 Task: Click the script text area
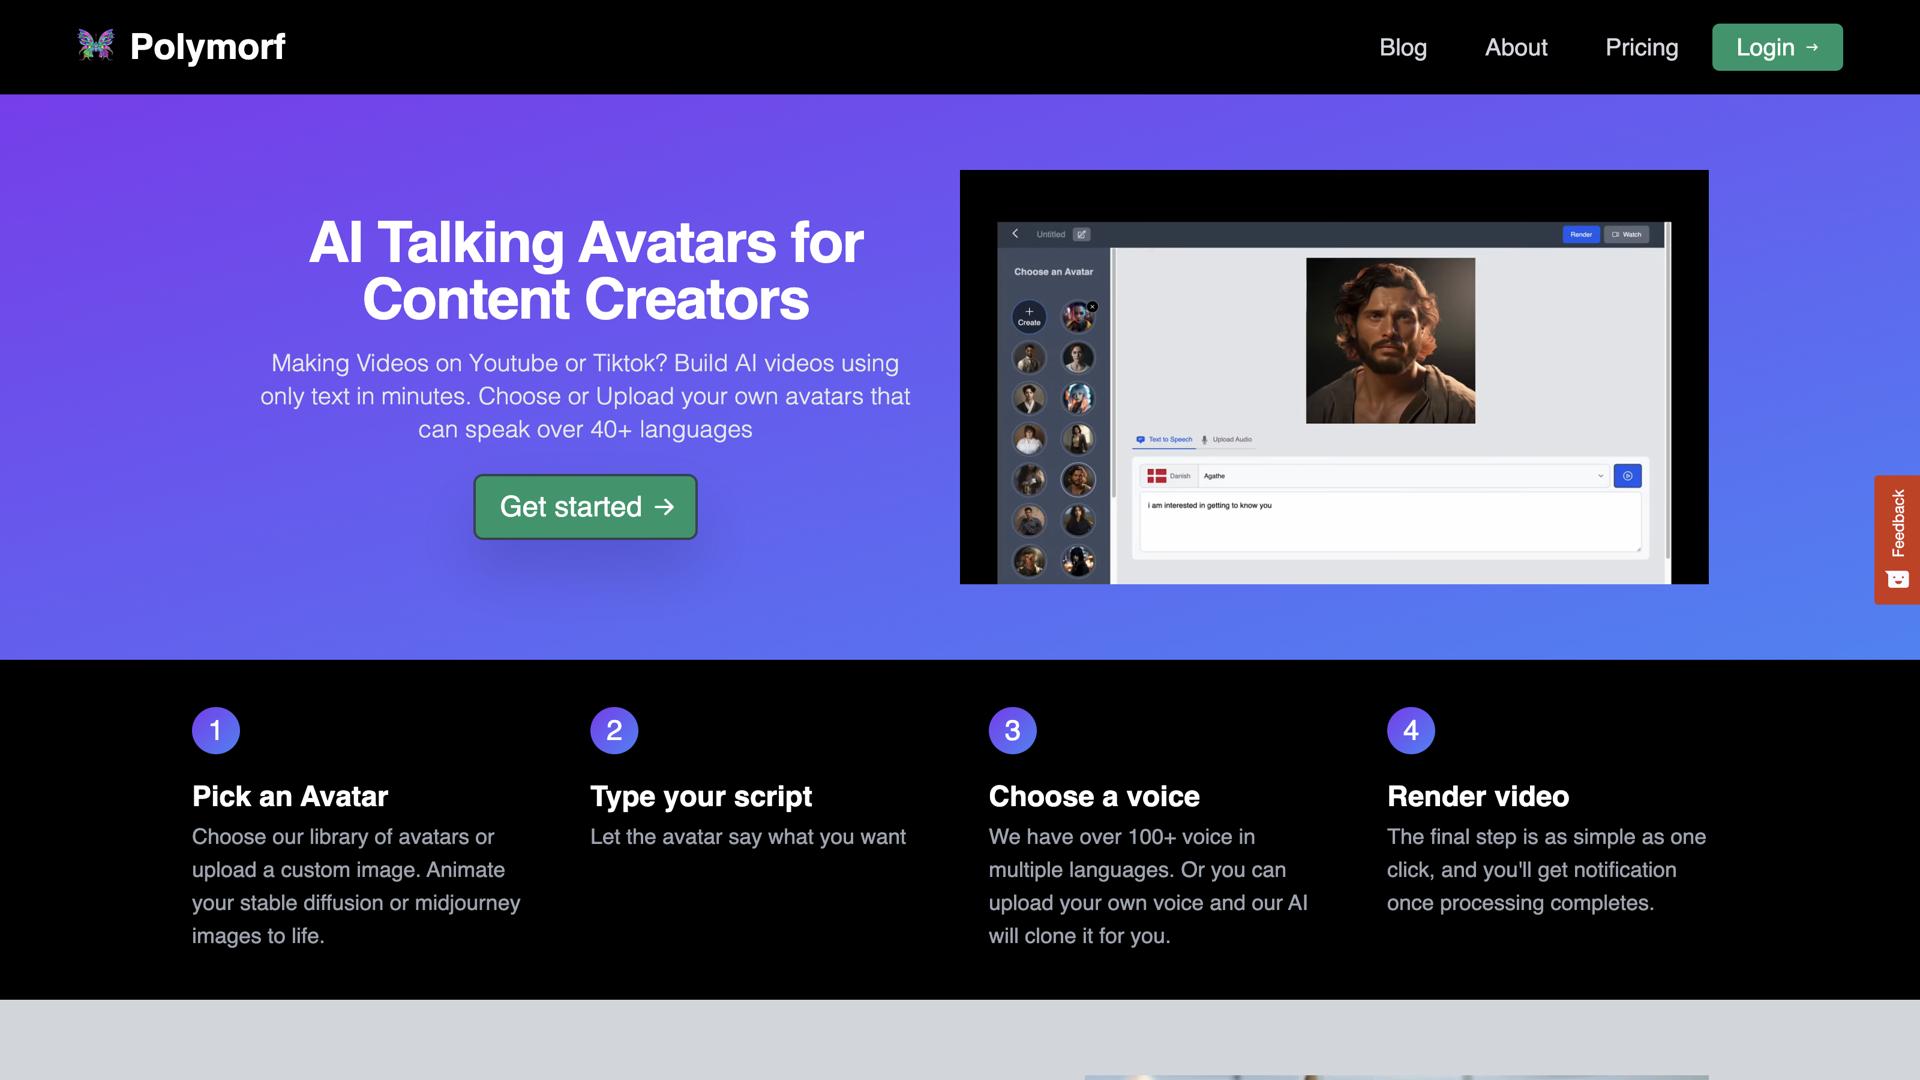[1389, 525]
